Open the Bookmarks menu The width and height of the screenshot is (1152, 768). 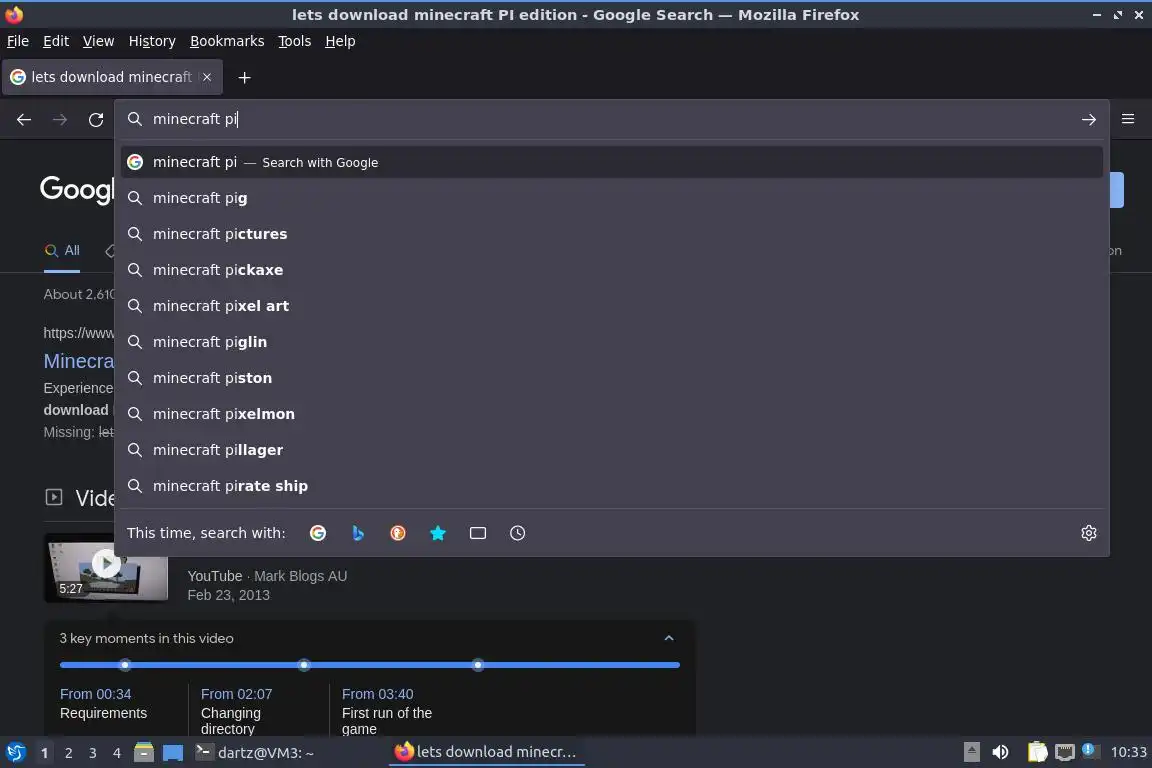[x=227, y=41]
